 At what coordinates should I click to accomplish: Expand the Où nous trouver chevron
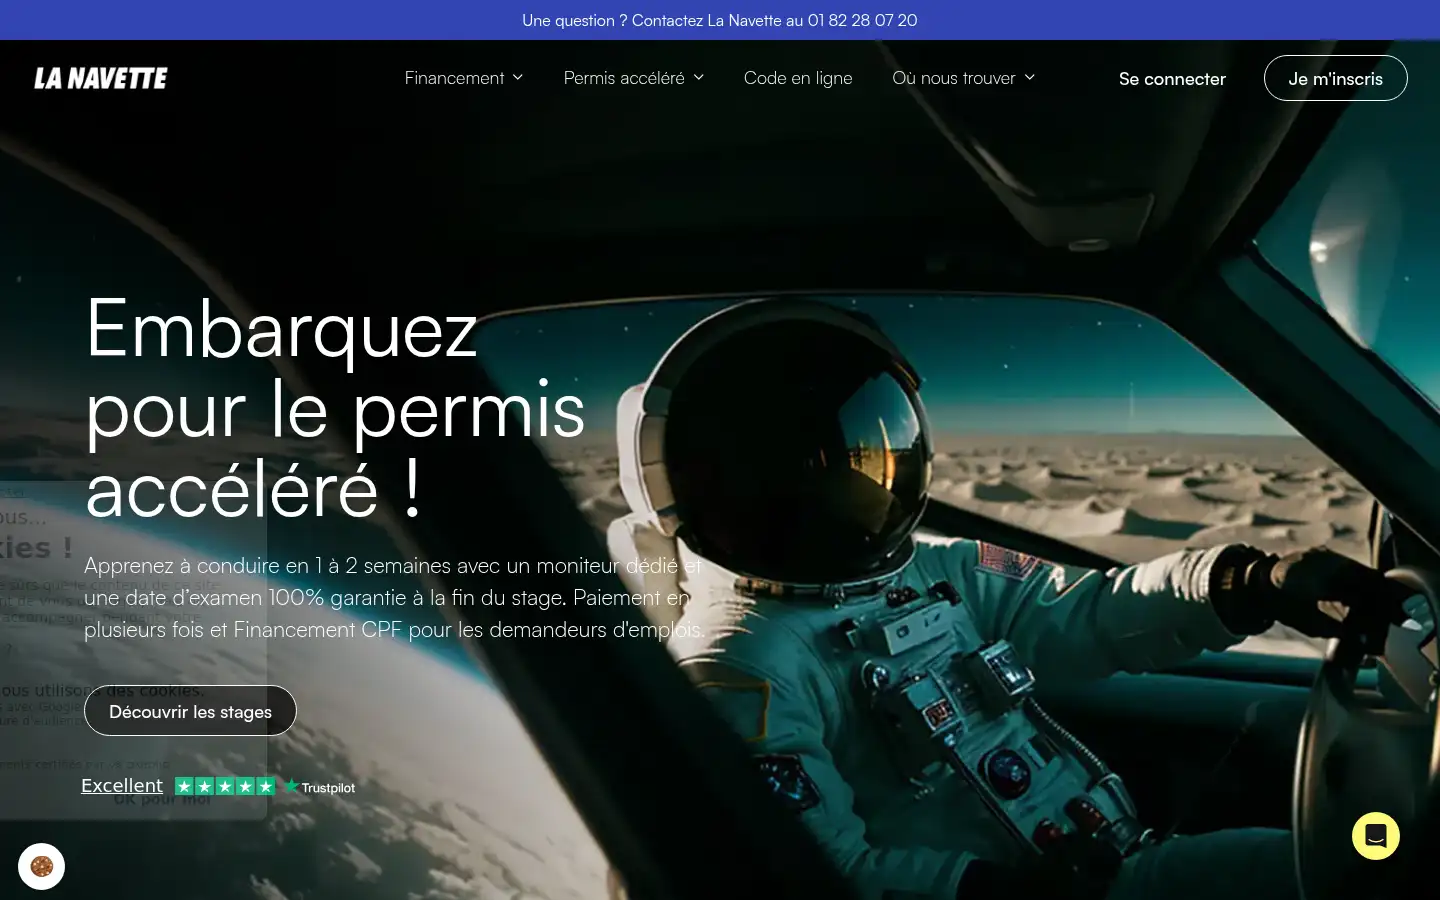click(1030, 77)
